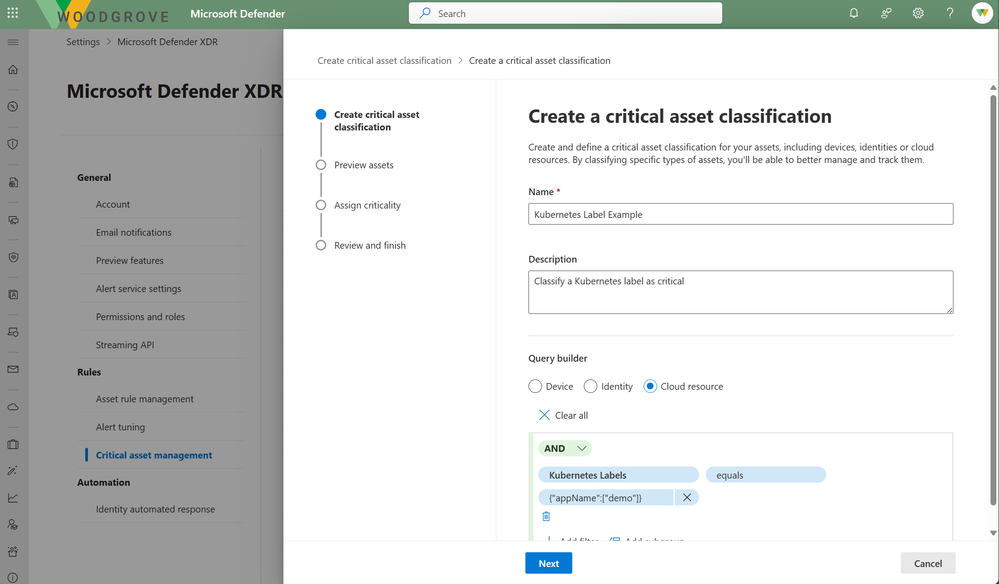The width and height of the screenshot is (999, 584).
Task: Open Preview features settings
Action: click(x=129, y=260)
